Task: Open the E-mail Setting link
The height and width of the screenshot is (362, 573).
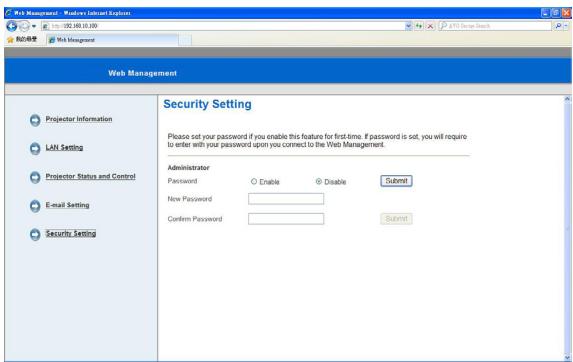Action: tap(67, 205)
